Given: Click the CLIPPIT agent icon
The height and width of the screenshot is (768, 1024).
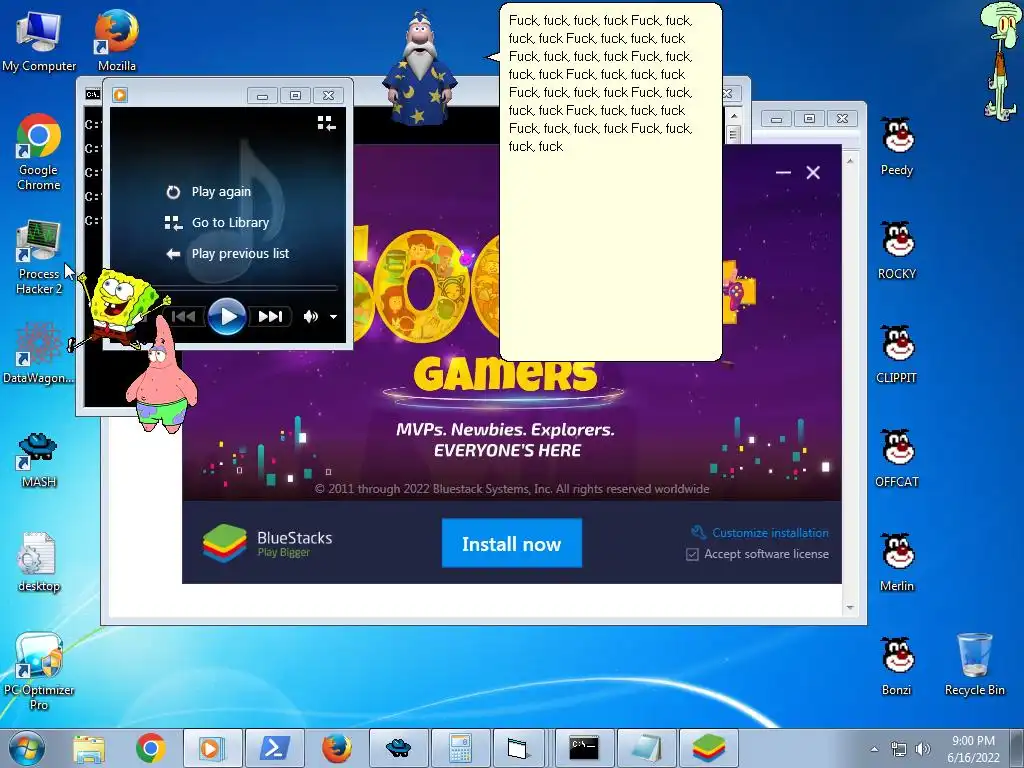Looking at the screenshot, I should (x=897, y=354).
